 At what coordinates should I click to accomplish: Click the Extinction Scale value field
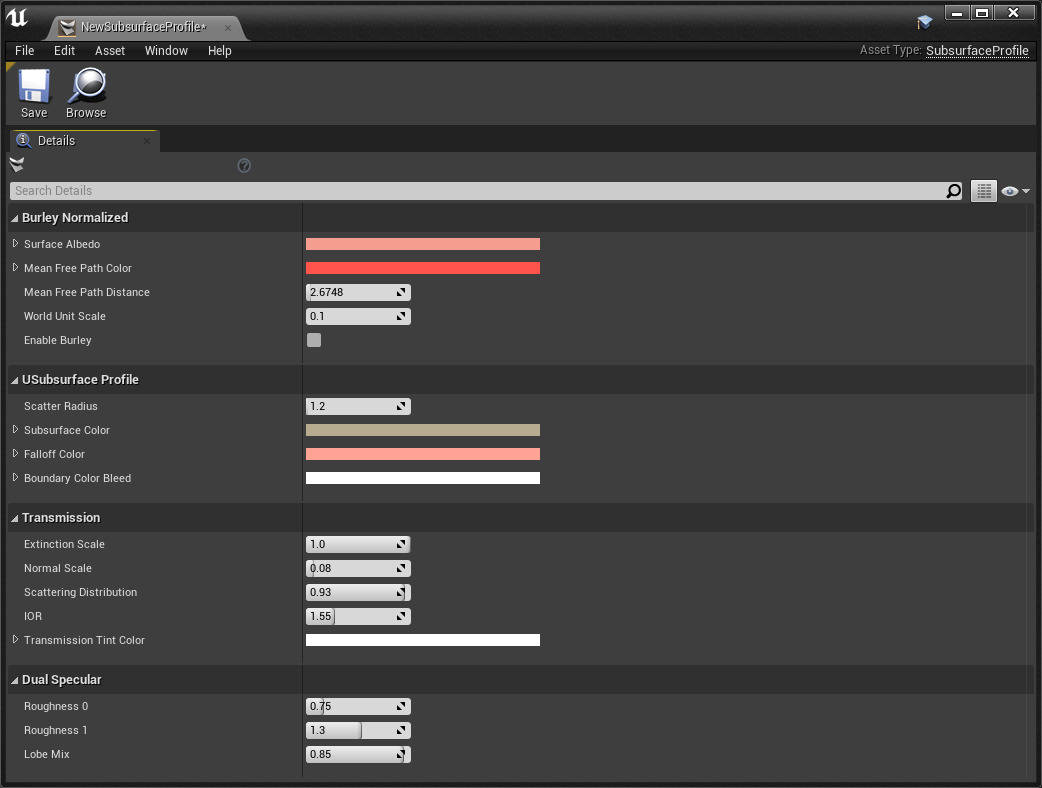coord(358,545)
